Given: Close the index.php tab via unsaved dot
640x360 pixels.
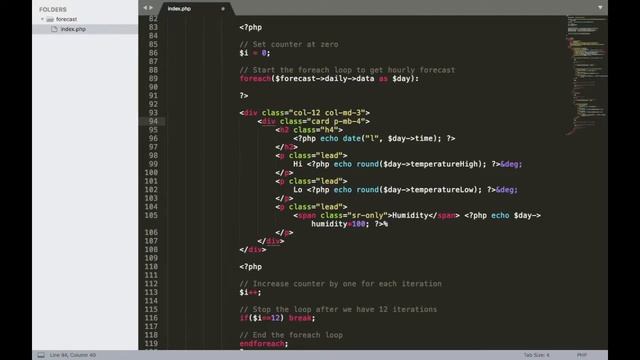Looking at the screenshot, I should tap(223, 9).
